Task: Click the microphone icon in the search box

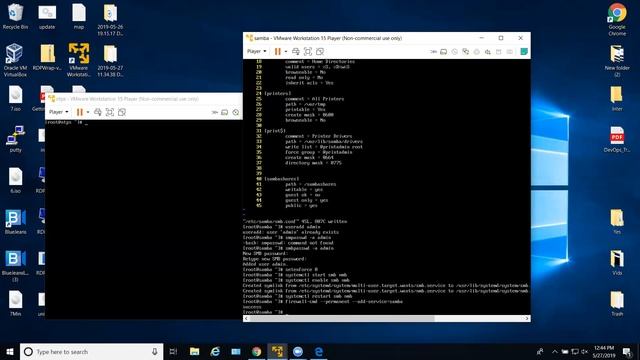Action: [x=155, y=351]
